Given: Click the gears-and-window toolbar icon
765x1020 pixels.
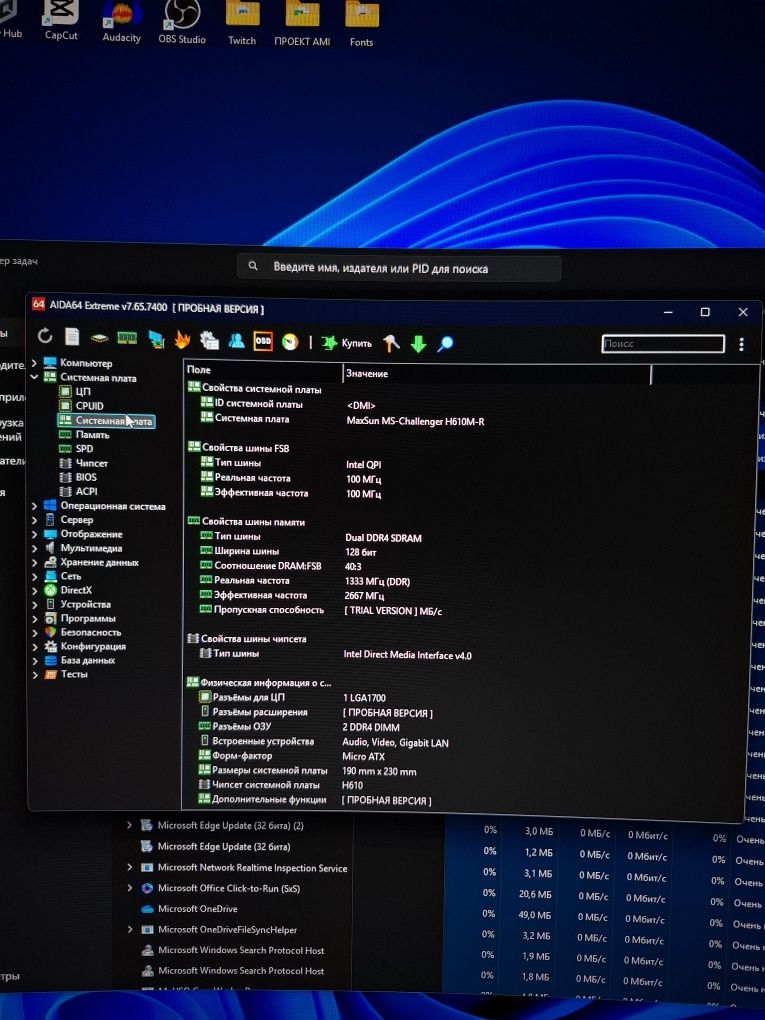Looking at the screenshot, I should click(209, 340).
